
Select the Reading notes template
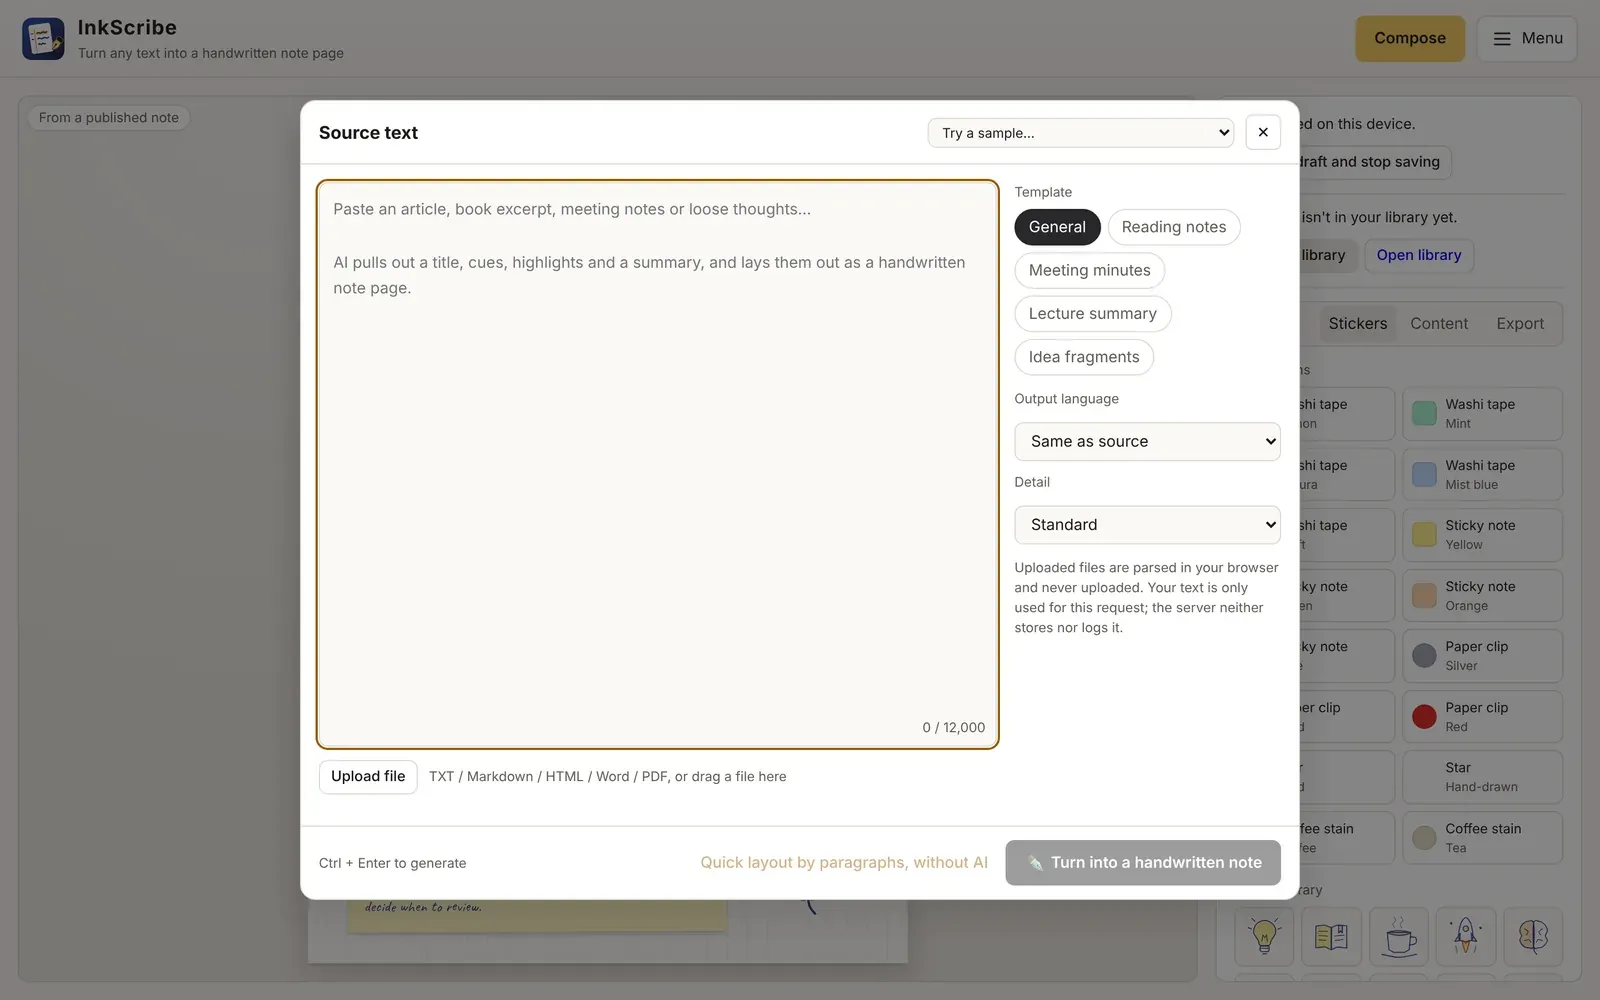pos(1174,227)
